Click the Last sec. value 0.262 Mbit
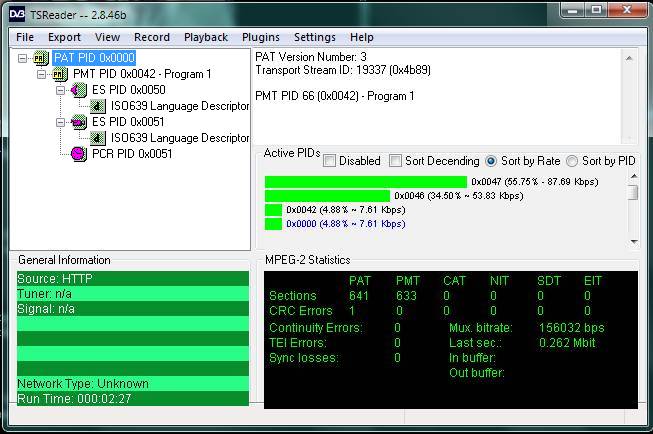The height and width of the screenshot is (434, 653). pyautogui.click(x=567, y=343)
